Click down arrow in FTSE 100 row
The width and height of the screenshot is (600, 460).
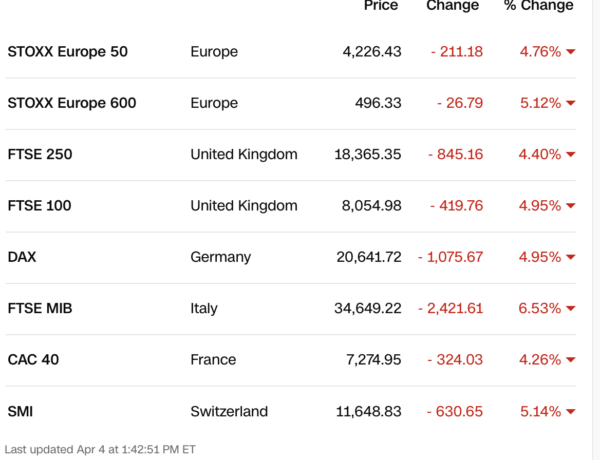tap(570, 207)
